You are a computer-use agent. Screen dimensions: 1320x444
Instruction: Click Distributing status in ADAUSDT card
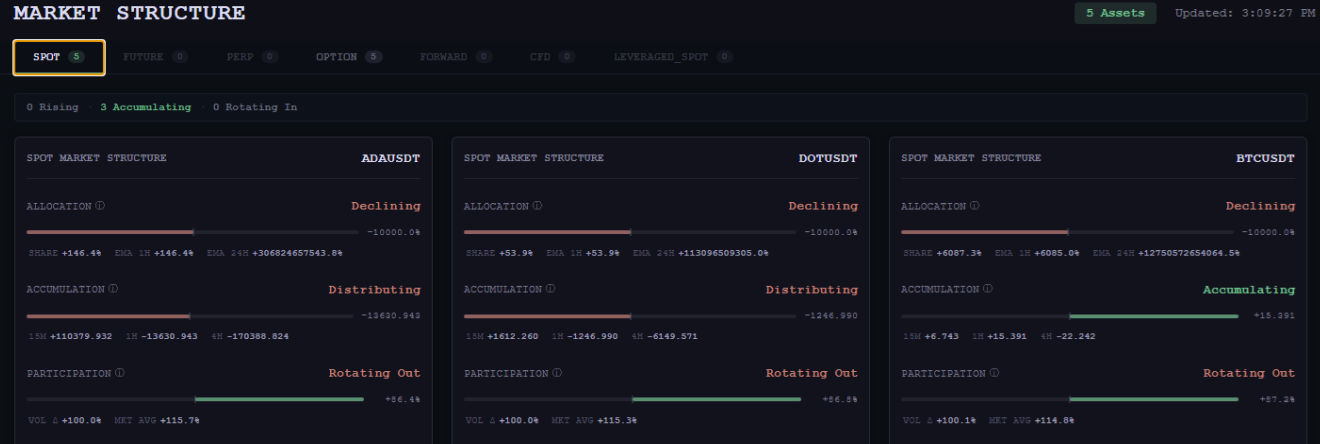375,289
